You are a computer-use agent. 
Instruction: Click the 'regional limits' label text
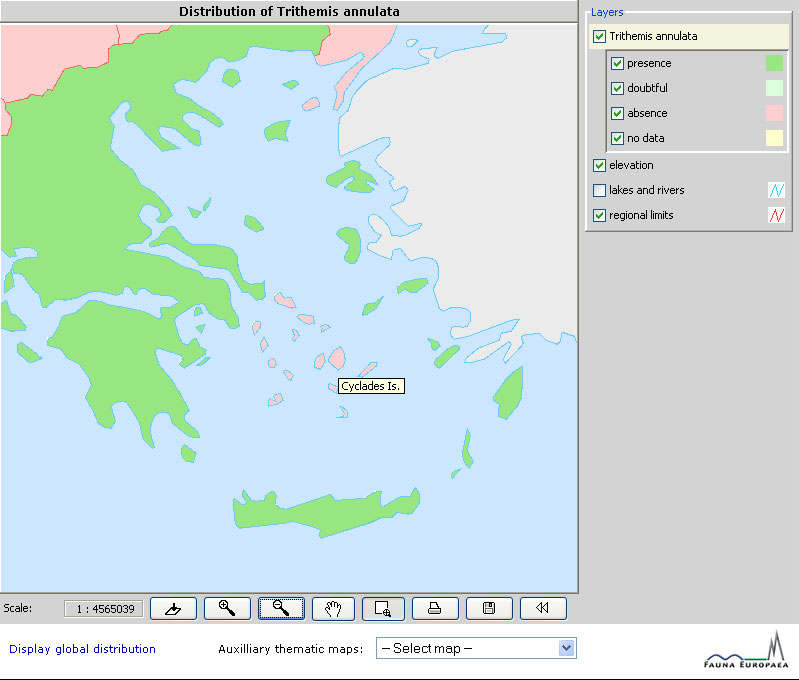tap(641, 215)
